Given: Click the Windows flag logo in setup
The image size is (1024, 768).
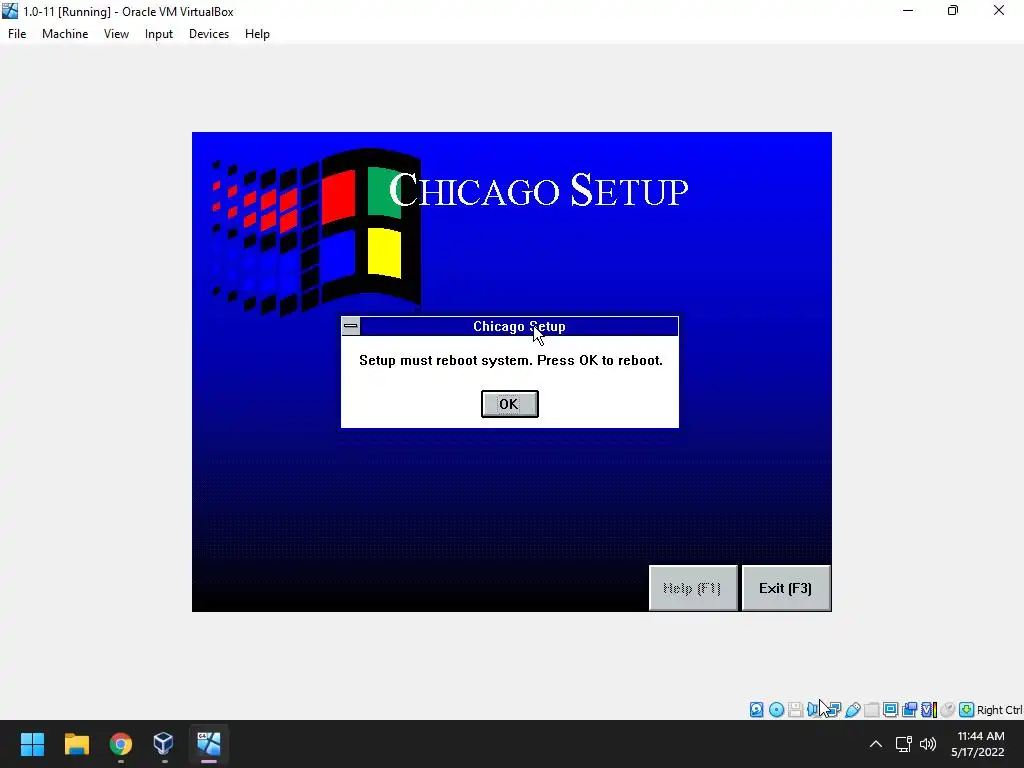Looking at the screenshot, I should pos(317,232).
